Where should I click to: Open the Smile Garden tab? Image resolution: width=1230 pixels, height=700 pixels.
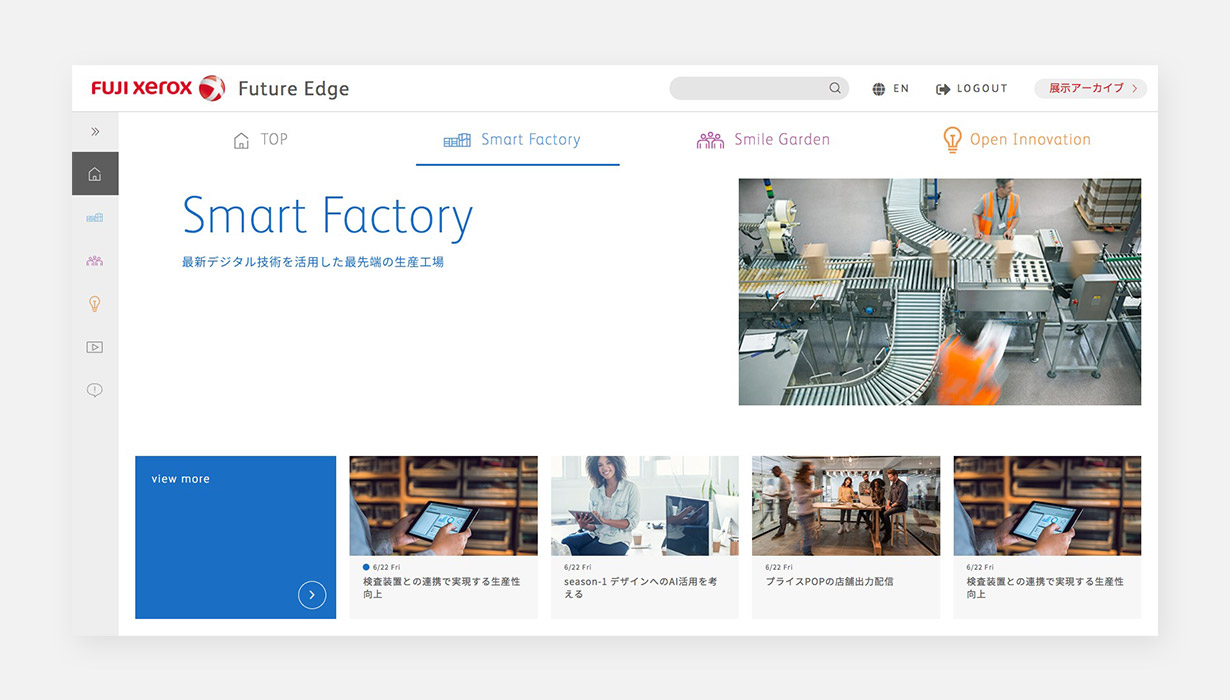tap(763, 140)
